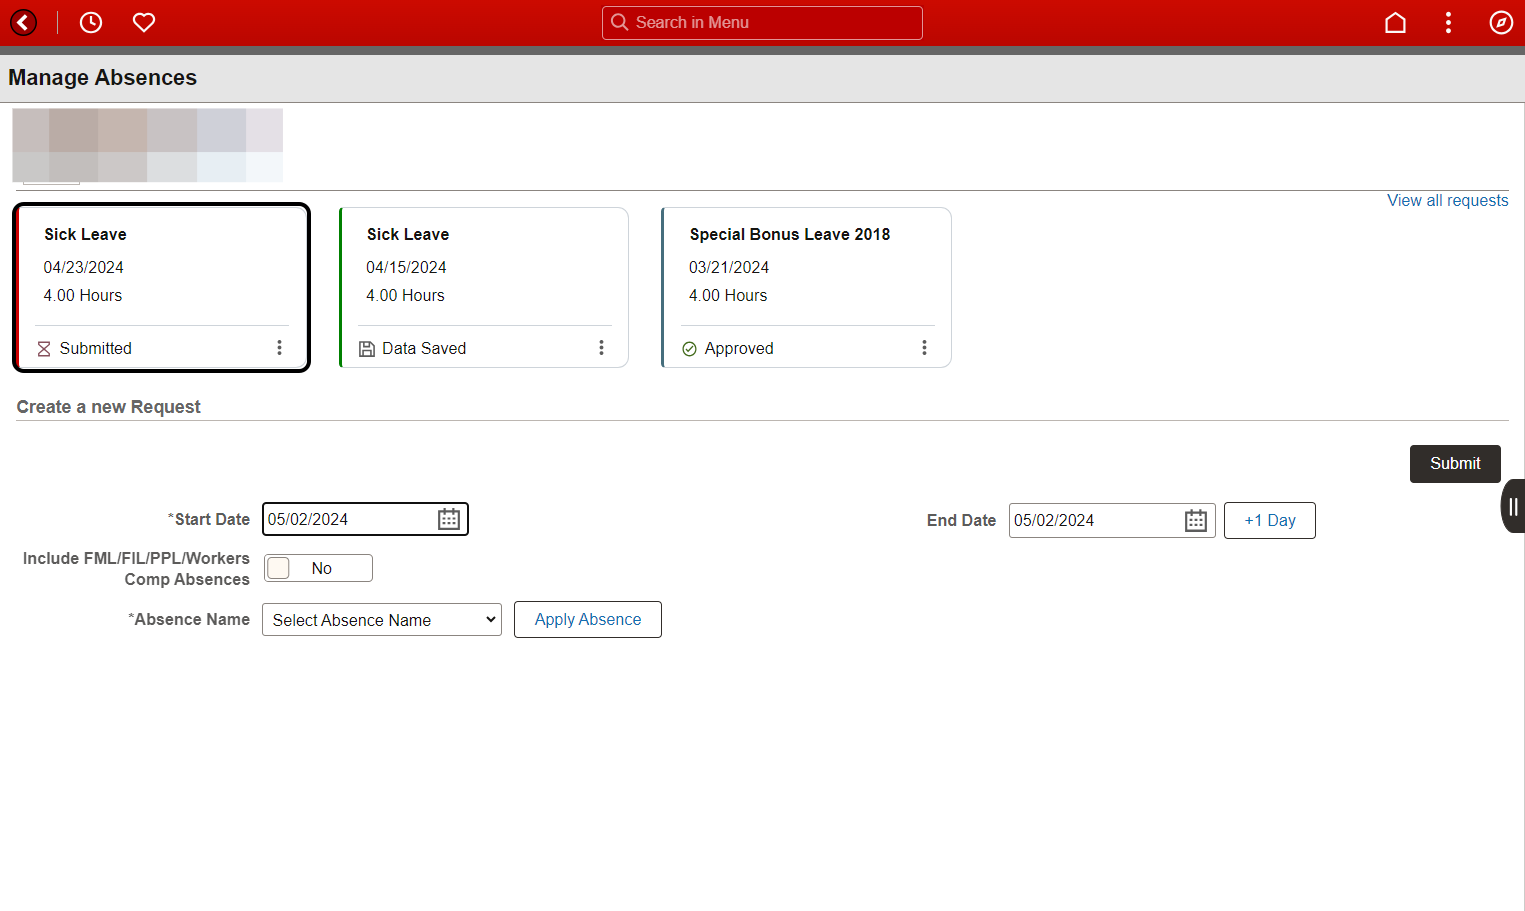Expand the Select Absence Name dropdown
The image size is (1525, 911).
tap(382, 620)
